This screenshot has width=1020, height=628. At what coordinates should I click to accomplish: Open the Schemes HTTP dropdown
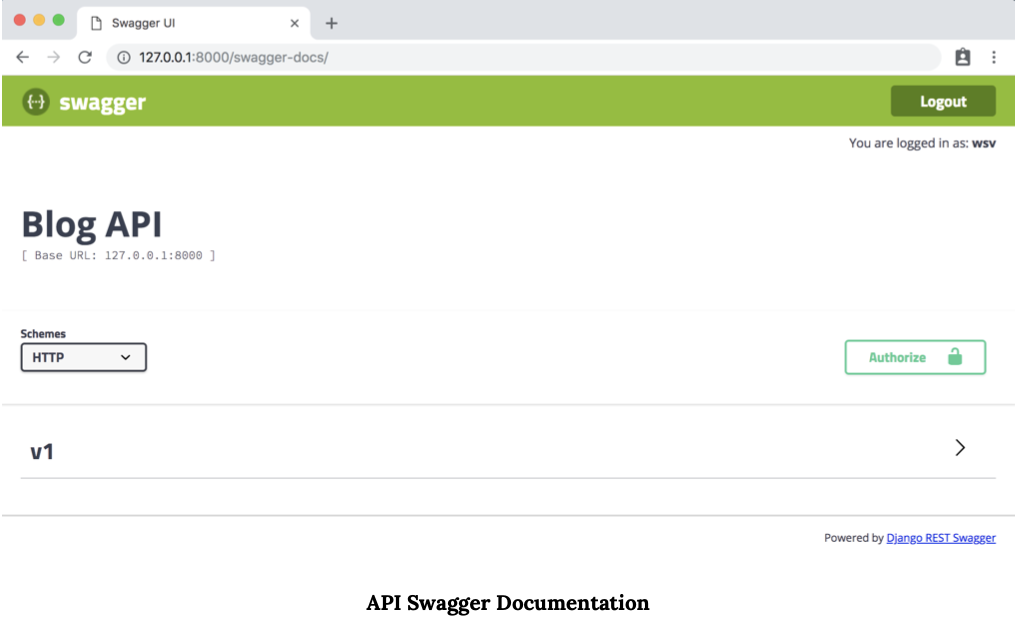pos(83,357)
